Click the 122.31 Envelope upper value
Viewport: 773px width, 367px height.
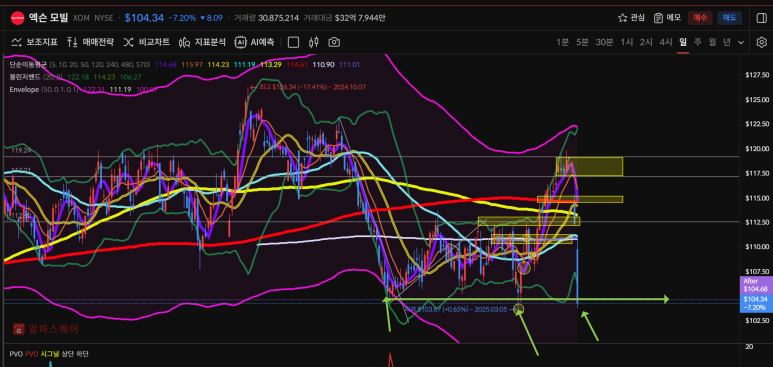93,90
